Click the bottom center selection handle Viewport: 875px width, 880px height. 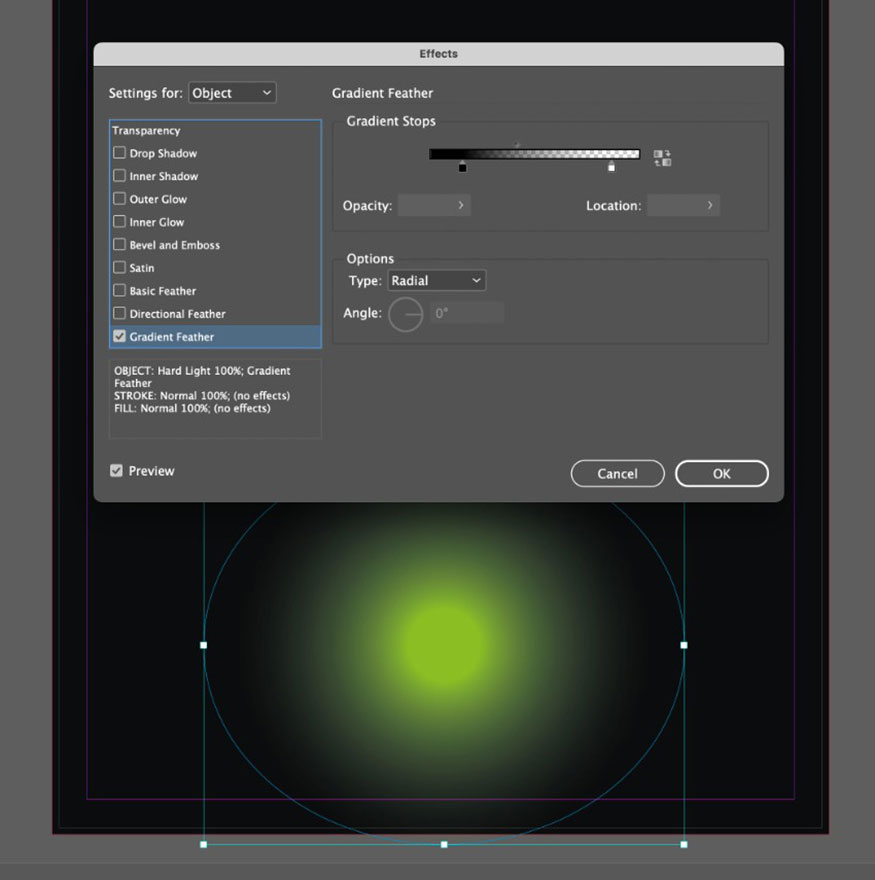pyautogui.click(x=444, y=844)
